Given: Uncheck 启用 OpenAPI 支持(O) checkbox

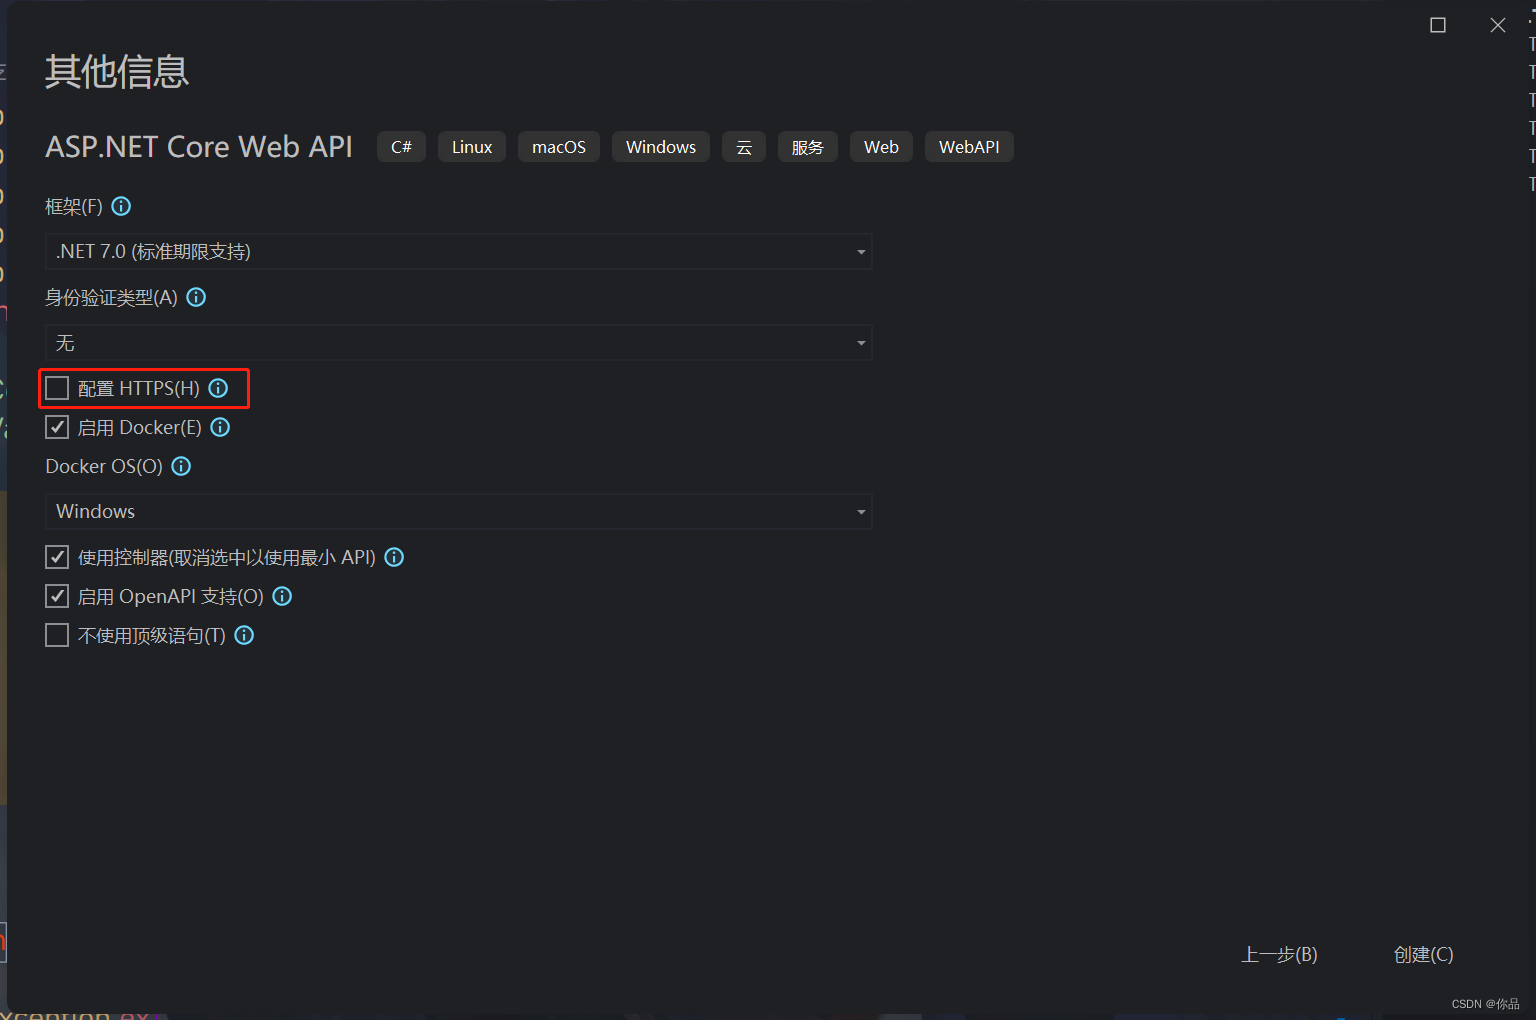Looking at the screenshot, I should (x=57, y=596).
